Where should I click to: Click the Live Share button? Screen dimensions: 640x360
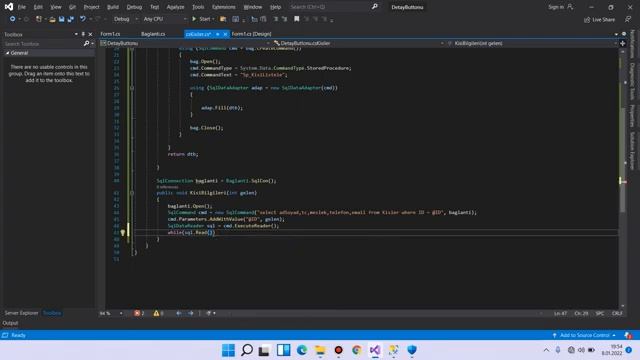click(599, 20)
